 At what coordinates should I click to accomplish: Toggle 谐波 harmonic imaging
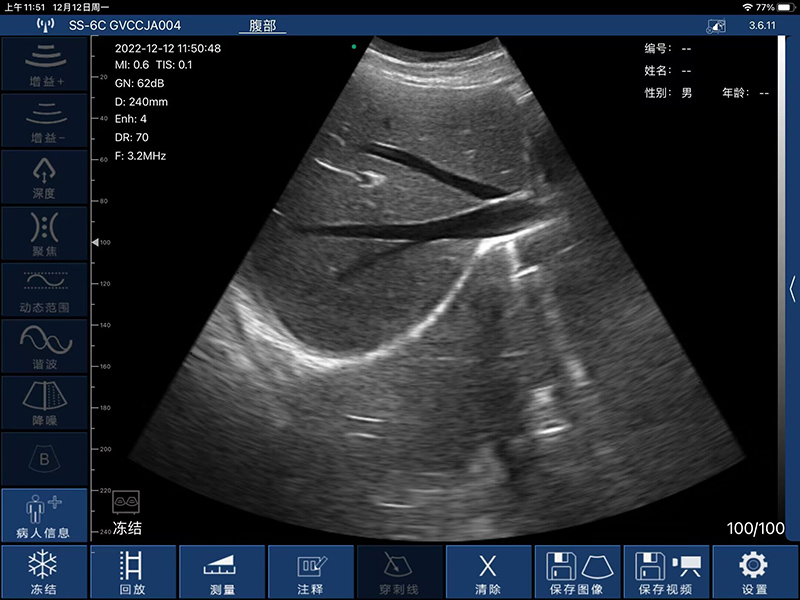click(45, 345)
